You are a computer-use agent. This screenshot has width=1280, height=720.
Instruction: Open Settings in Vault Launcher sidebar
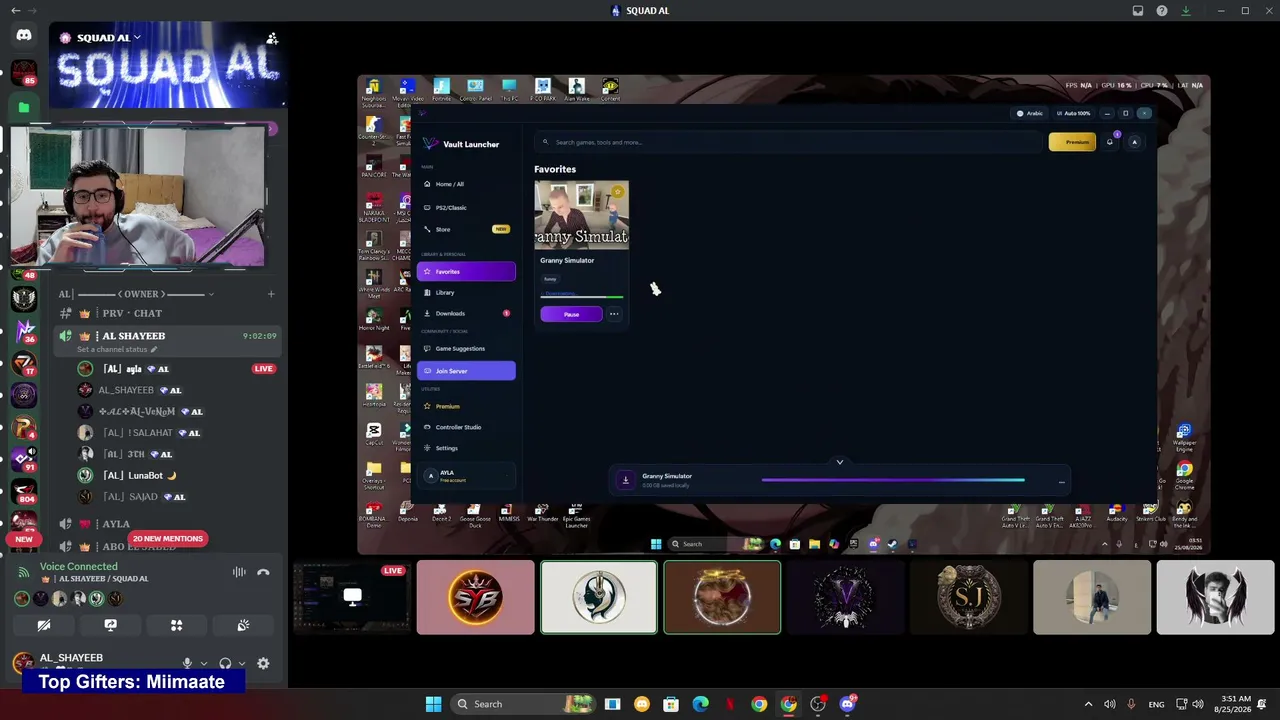coord(466,448)
